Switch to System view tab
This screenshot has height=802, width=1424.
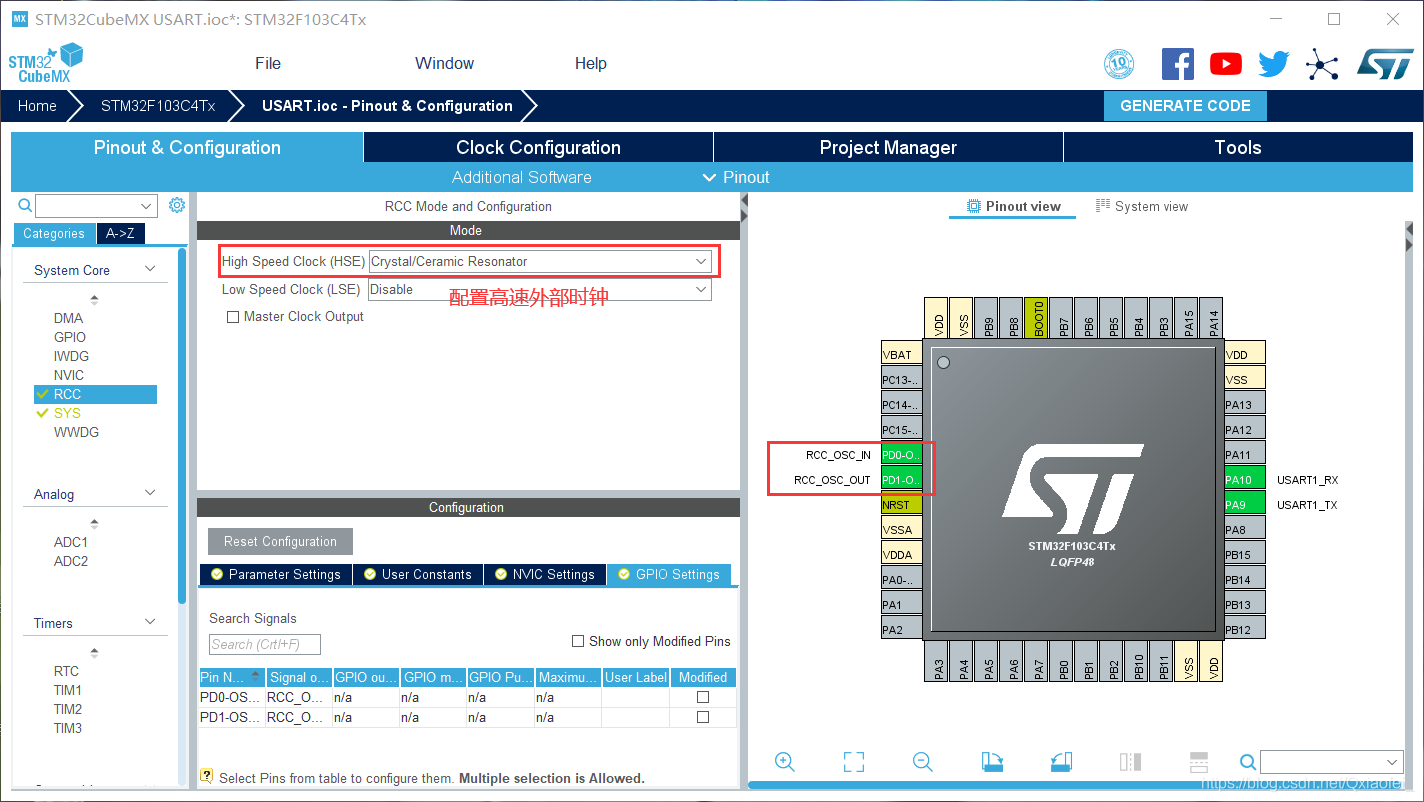pyautogui.click(x=1142, y=206)
